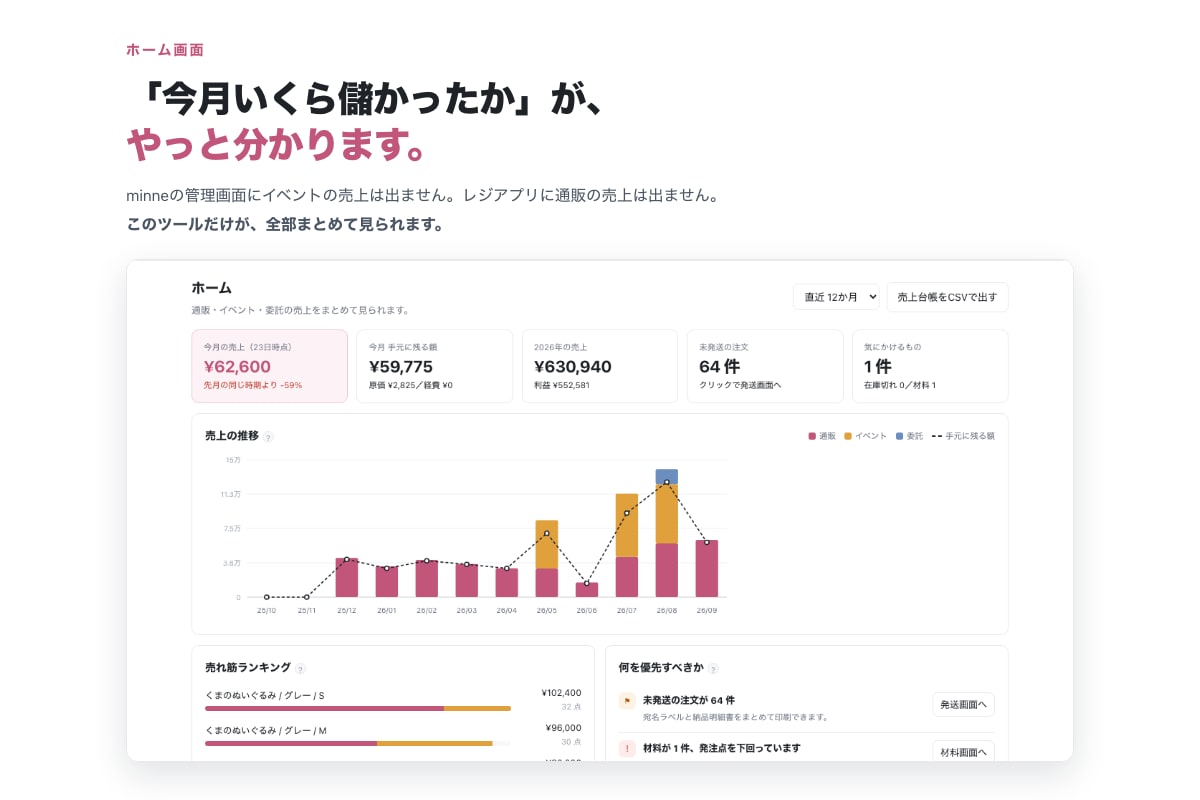Toggle イベント legend color swatch
The height and width of the screenshot is (800, 1200).
848,436
